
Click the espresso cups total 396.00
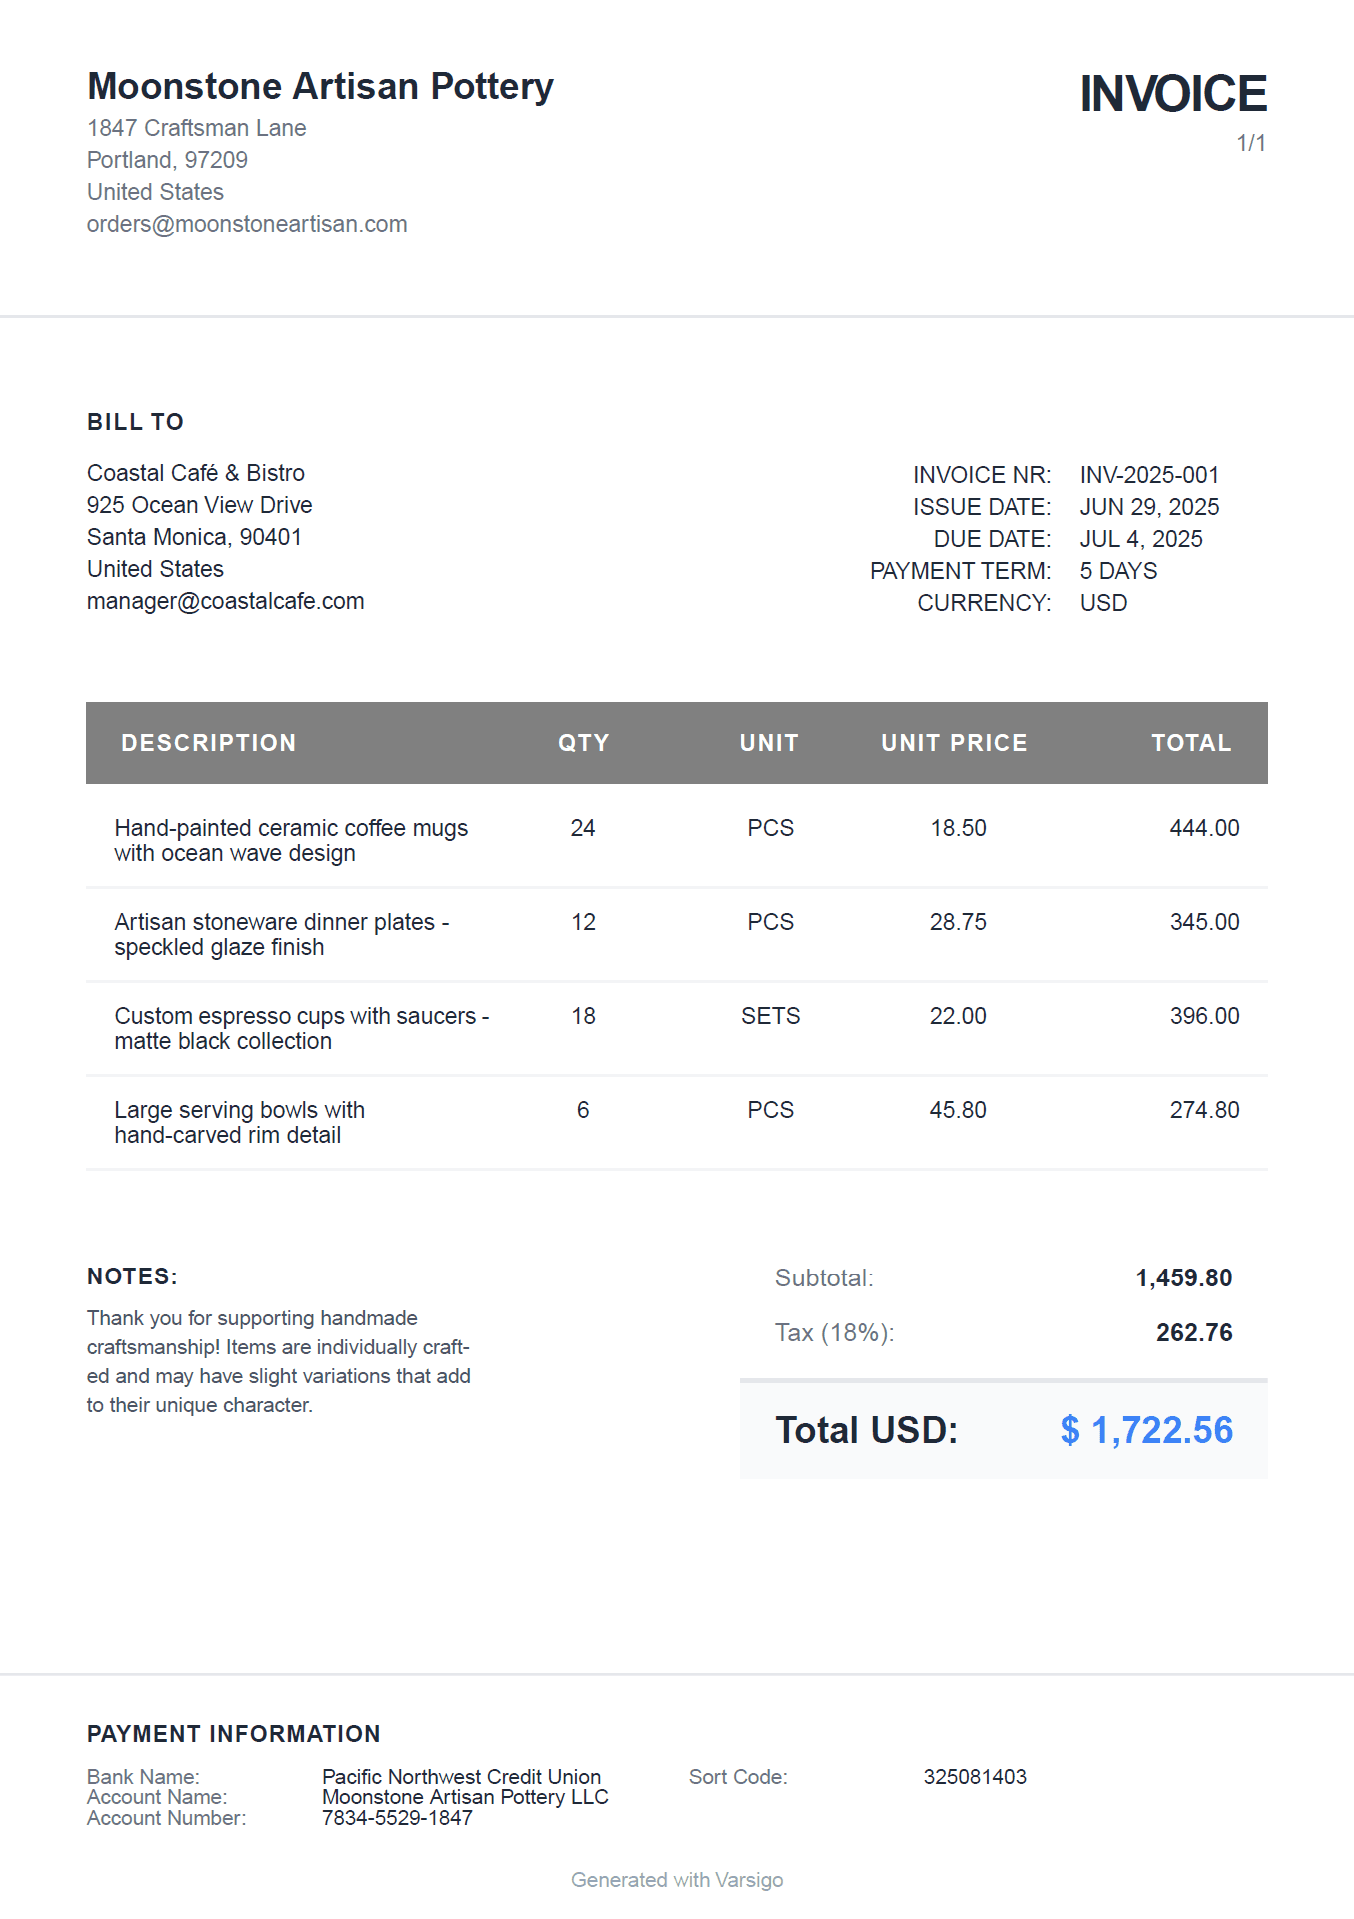pyautogui.click(x=1204, y=1016)
